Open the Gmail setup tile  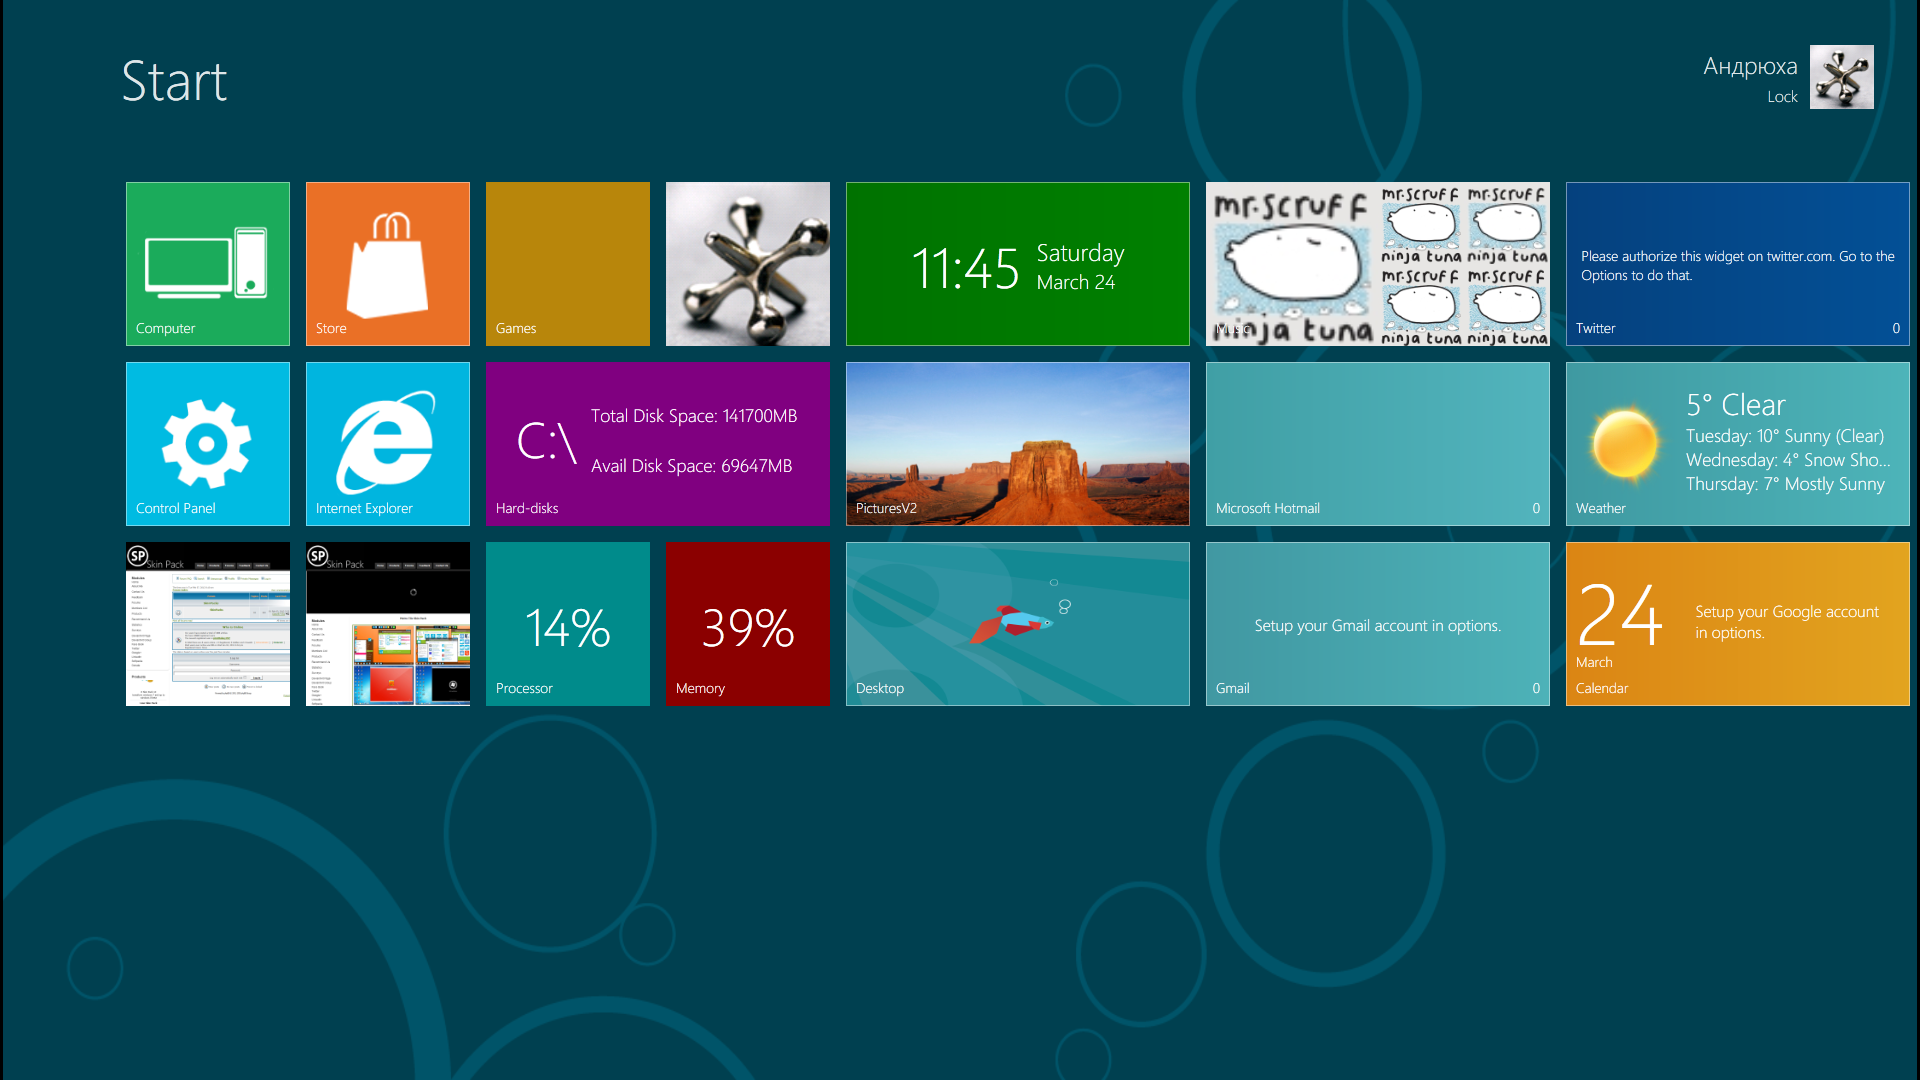coord(1377,623)
